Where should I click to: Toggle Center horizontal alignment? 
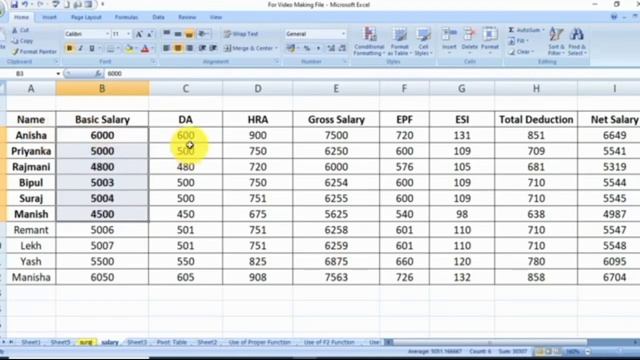(x=178, y=48)
